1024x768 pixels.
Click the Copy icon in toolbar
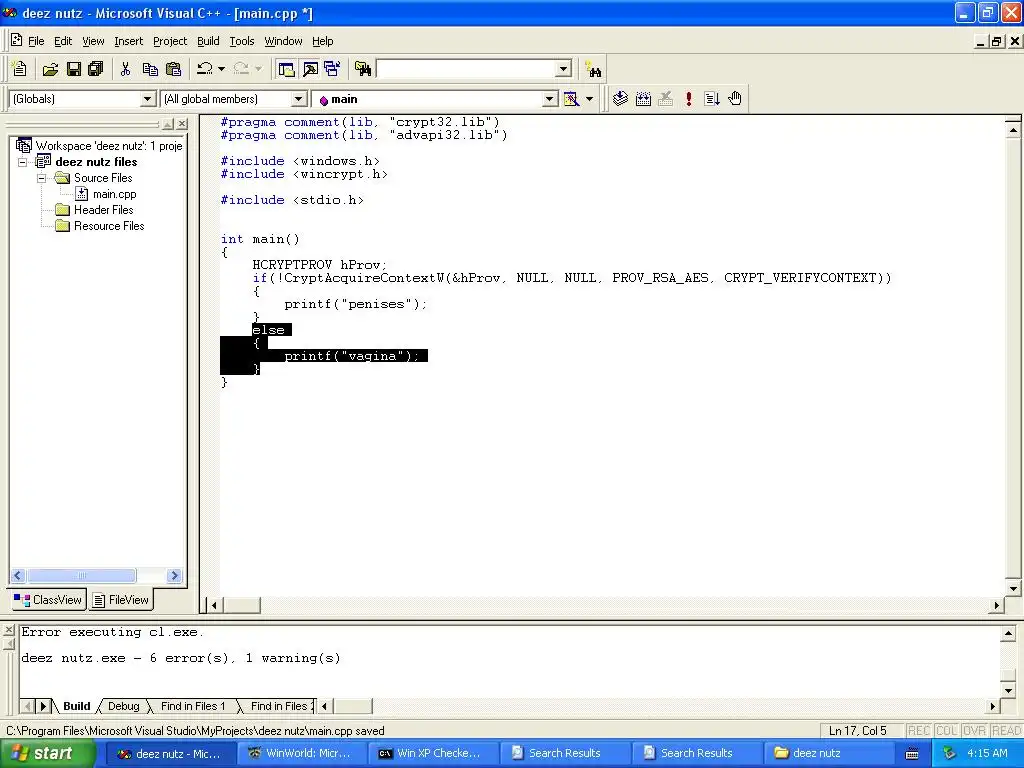150,69
